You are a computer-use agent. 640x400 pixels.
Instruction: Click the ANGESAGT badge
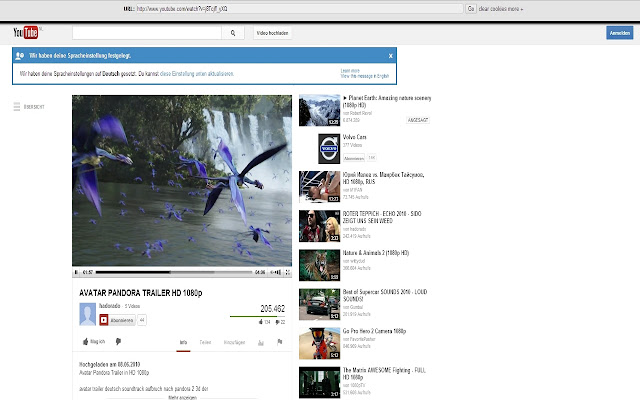(x=418, y=120)
